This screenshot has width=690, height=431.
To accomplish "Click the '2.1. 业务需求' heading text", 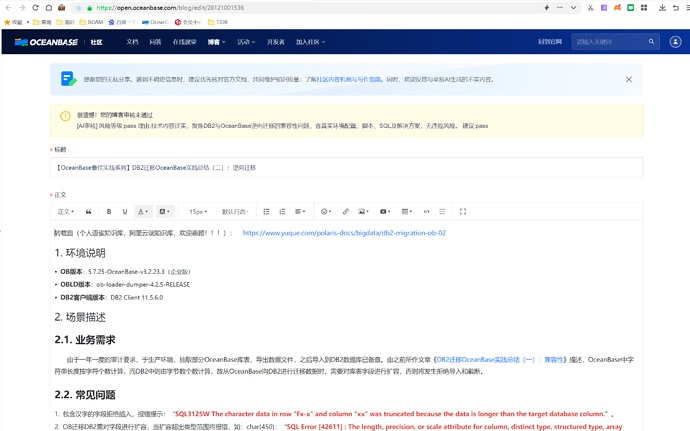I will [x=85, y=340].
